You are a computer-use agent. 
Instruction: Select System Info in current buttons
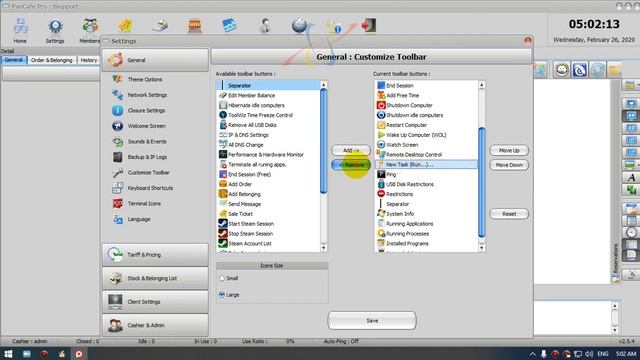427,214
